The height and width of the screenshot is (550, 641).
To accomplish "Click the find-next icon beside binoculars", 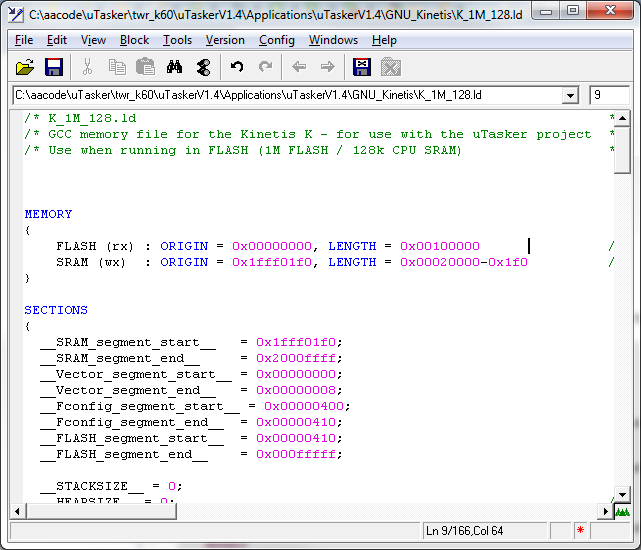I will click(x=203, y=67).
